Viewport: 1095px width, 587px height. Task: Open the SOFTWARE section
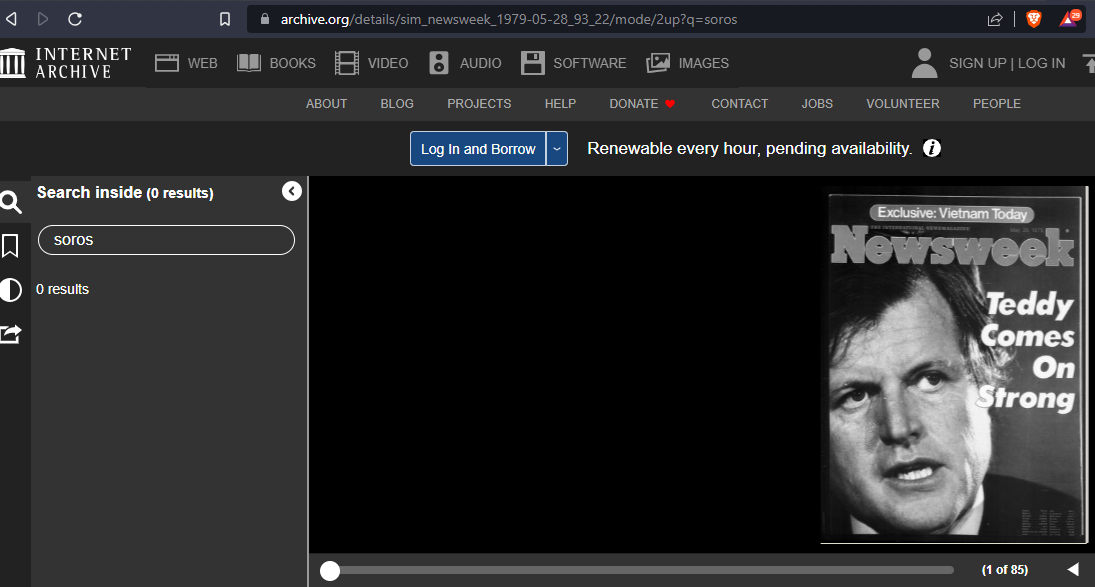tap(573, 63)
